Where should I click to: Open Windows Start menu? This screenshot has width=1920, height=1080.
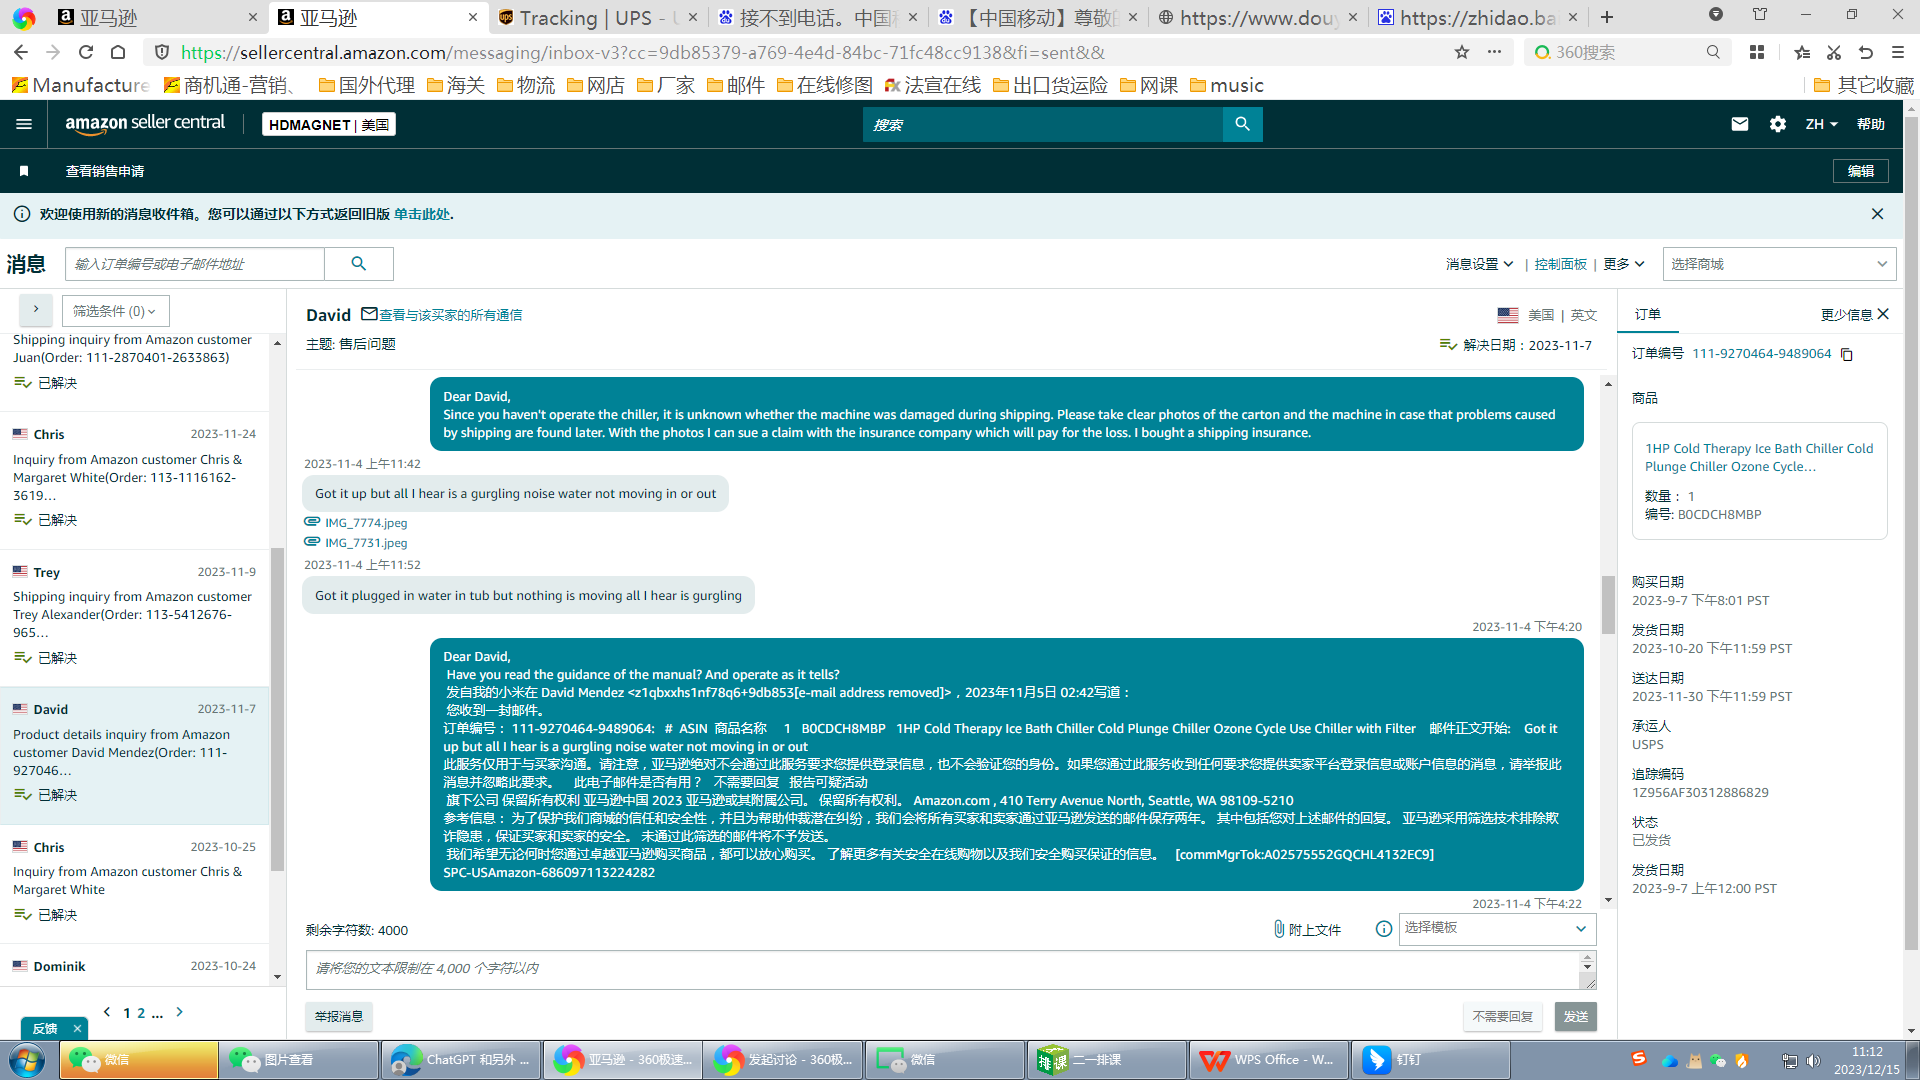click(27, 1060)
